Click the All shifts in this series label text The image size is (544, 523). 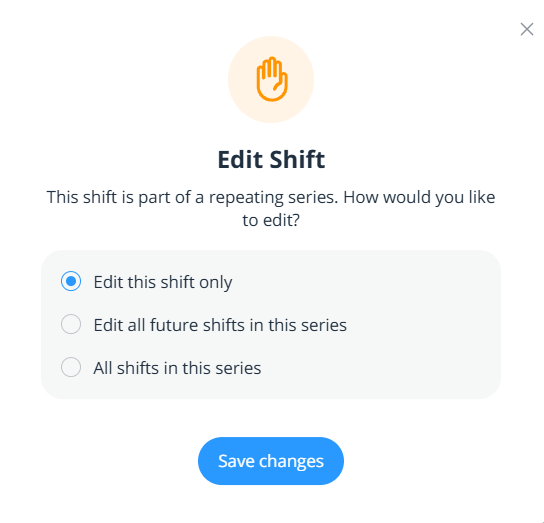pos(177,368)
